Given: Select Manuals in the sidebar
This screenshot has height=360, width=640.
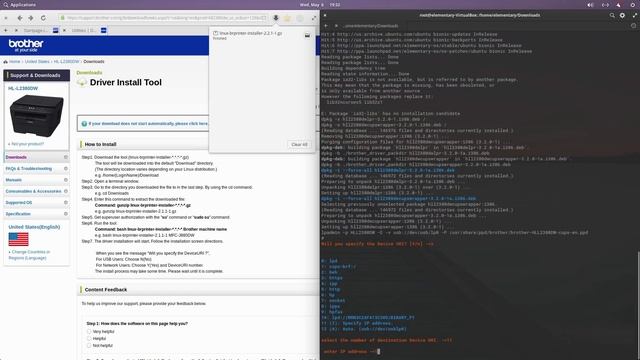Looking at the screenshot, I should coord(13,180).
